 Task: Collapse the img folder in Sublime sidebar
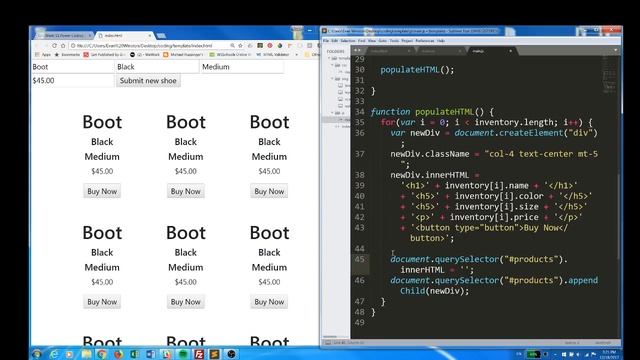point(333,79)
